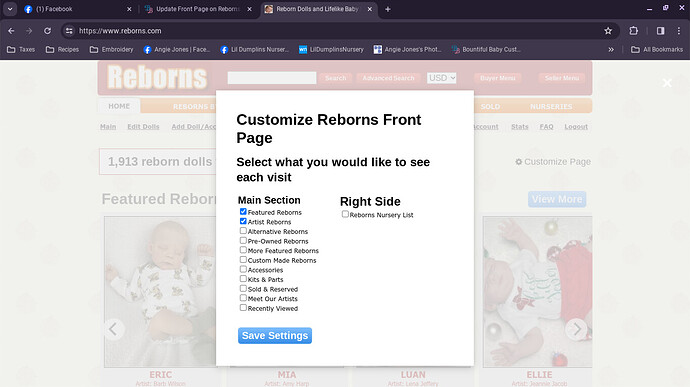Viewport: 690px width, 387px height.
Task: Show previous dolls with left carousel arrow
Action: point(114,329)
